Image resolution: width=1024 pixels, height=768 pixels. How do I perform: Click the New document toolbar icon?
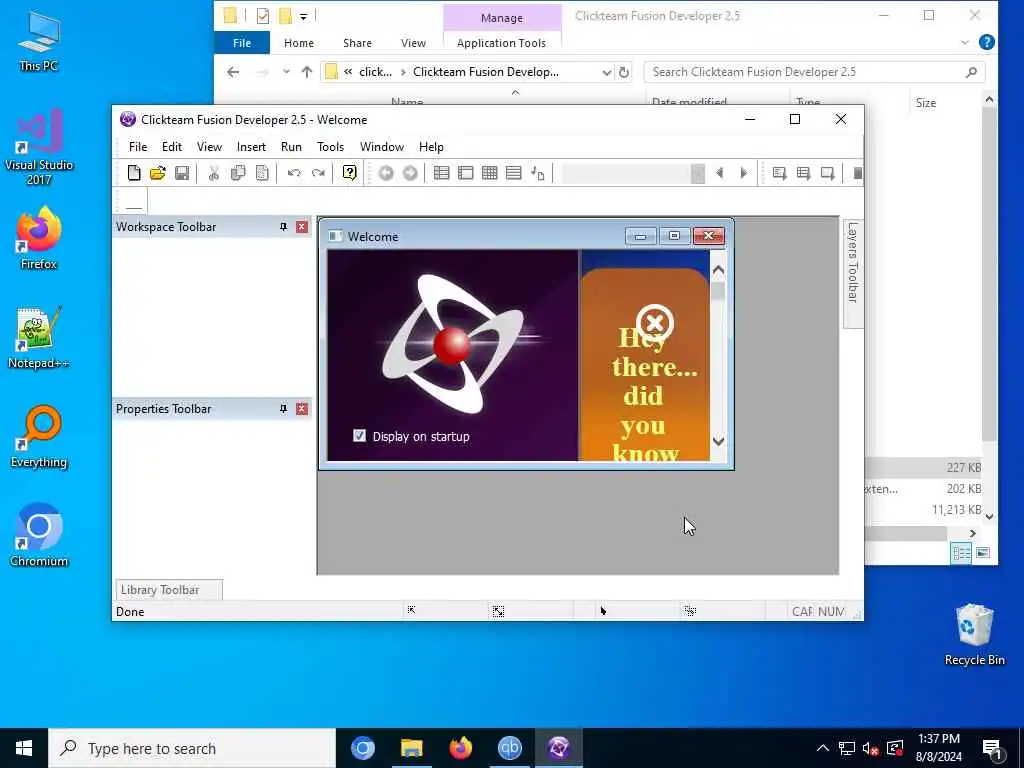134,173
